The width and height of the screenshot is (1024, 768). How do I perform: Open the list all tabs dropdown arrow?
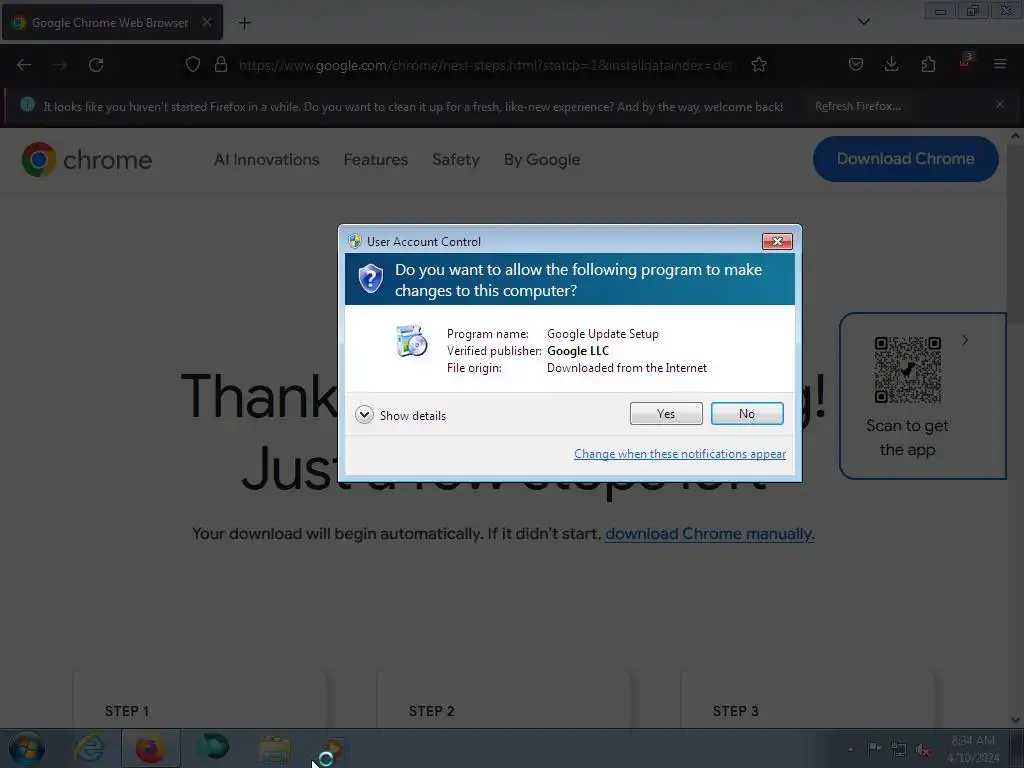(x=864, y=22)
